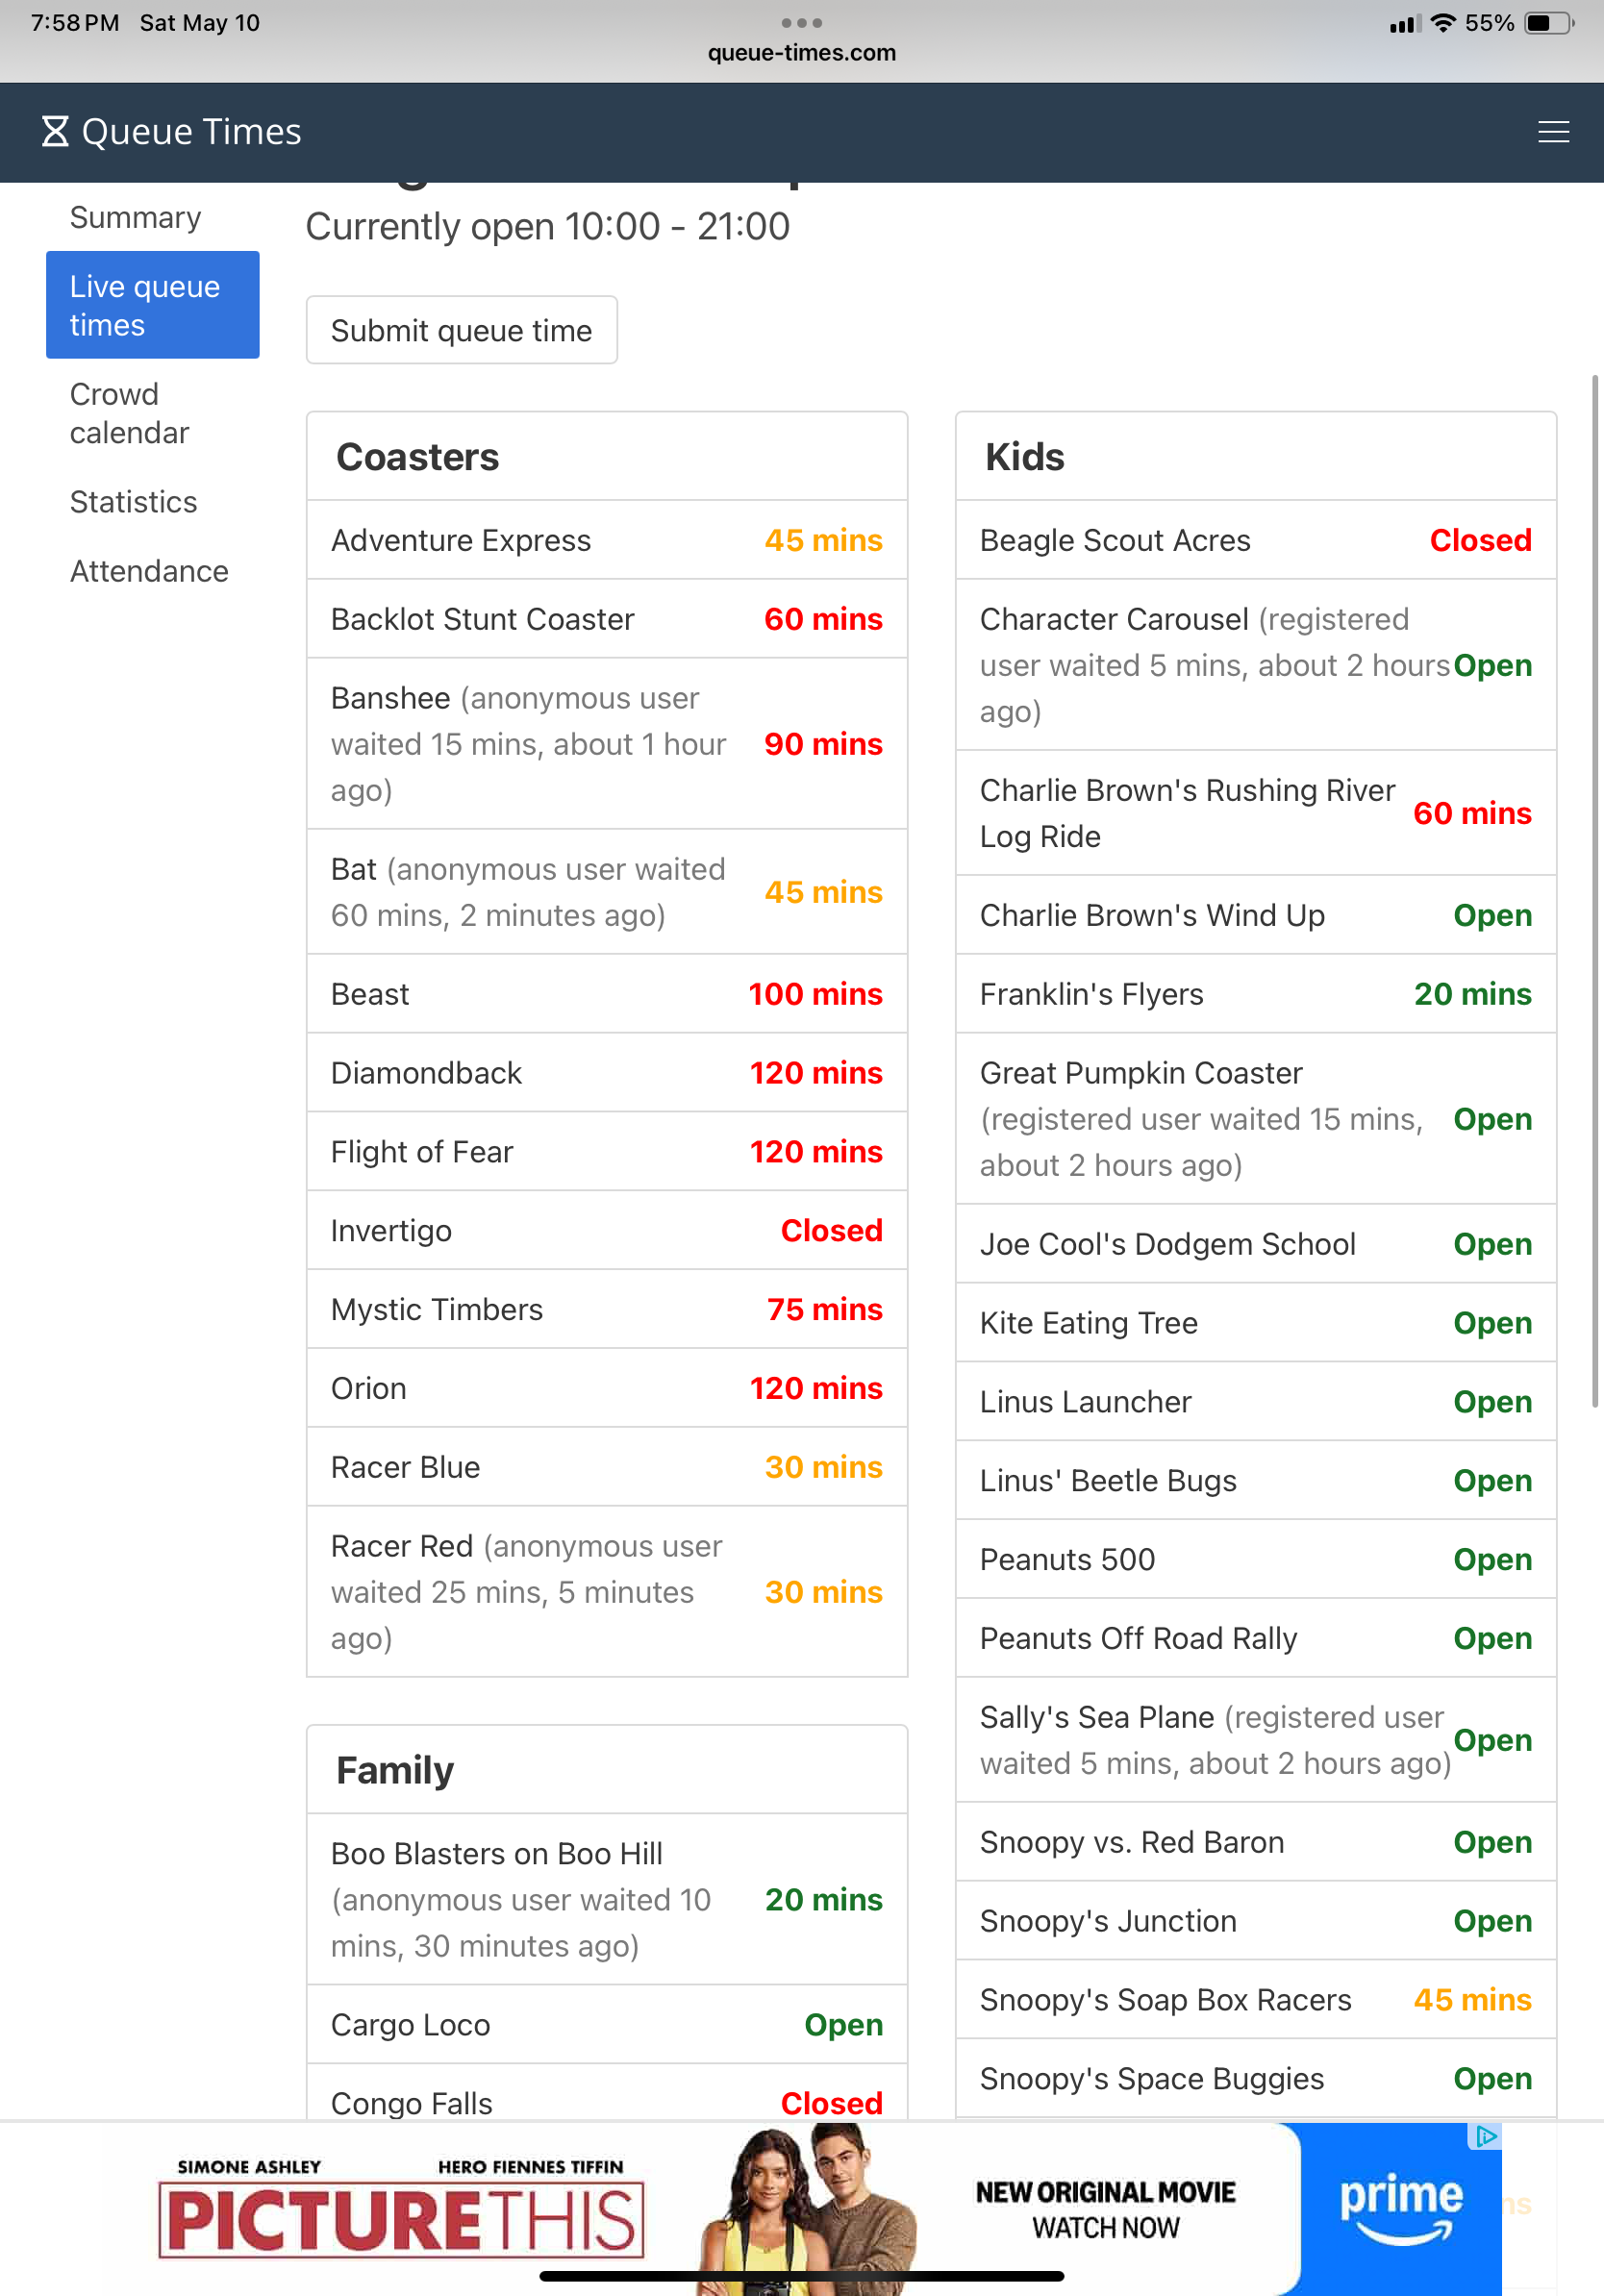Click the Queue Times hourglass logo
This screenshot has height=2296, width=1604.
pyautogui.click(x=55, y=131)
